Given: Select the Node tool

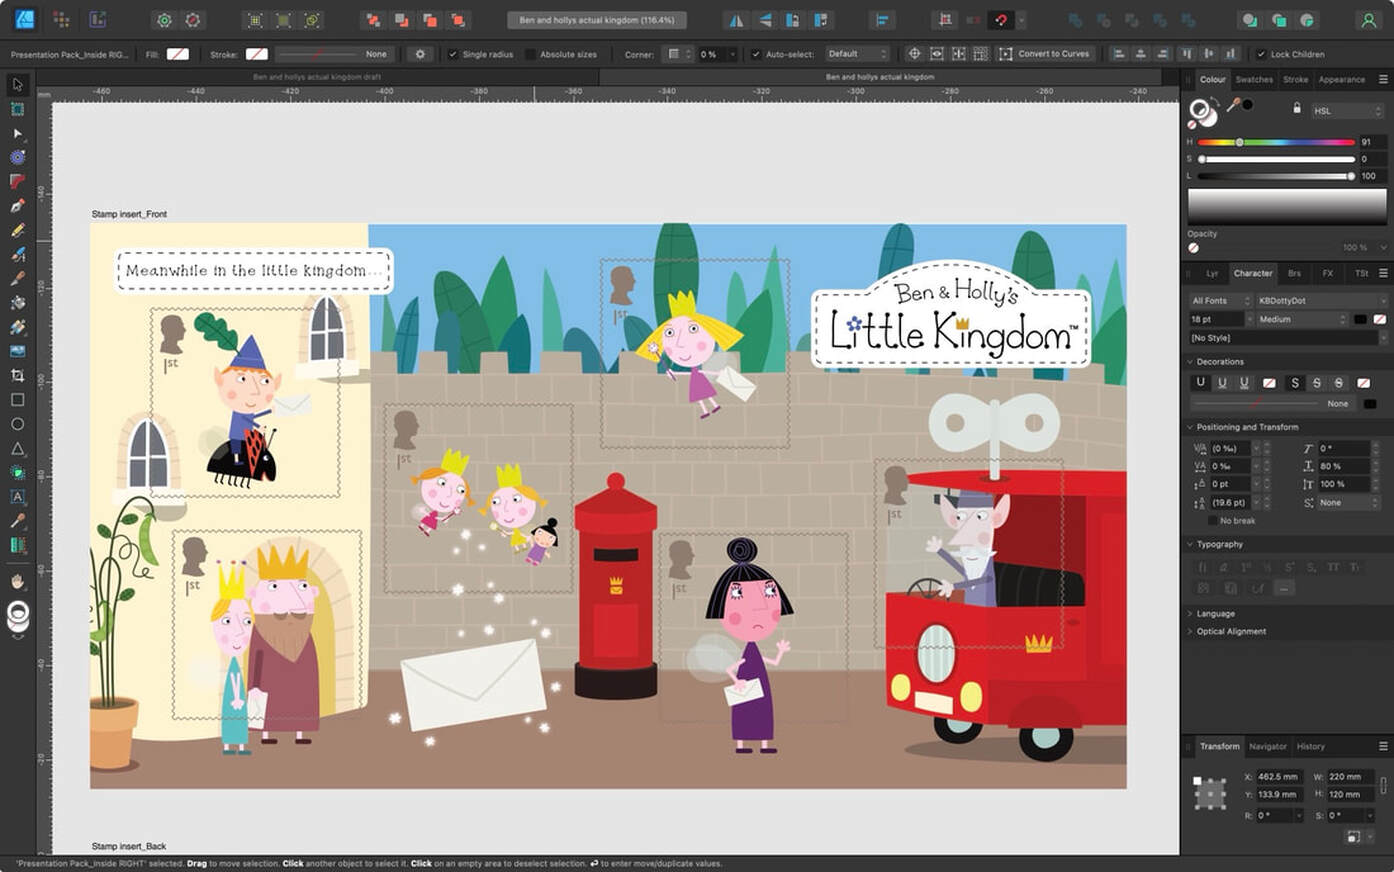Looking at the screenshot, I should click(17, 133).
